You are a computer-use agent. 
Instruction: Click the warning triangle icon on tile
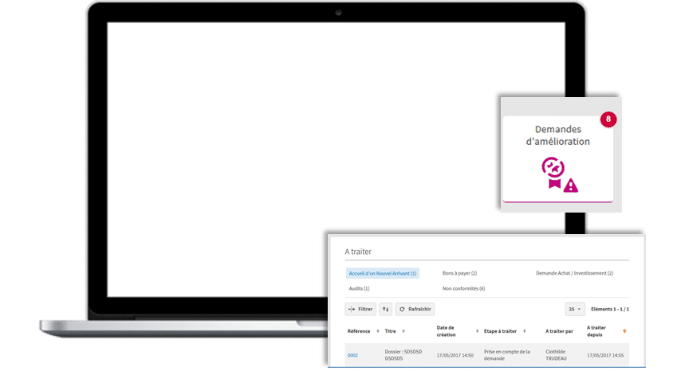570,186
